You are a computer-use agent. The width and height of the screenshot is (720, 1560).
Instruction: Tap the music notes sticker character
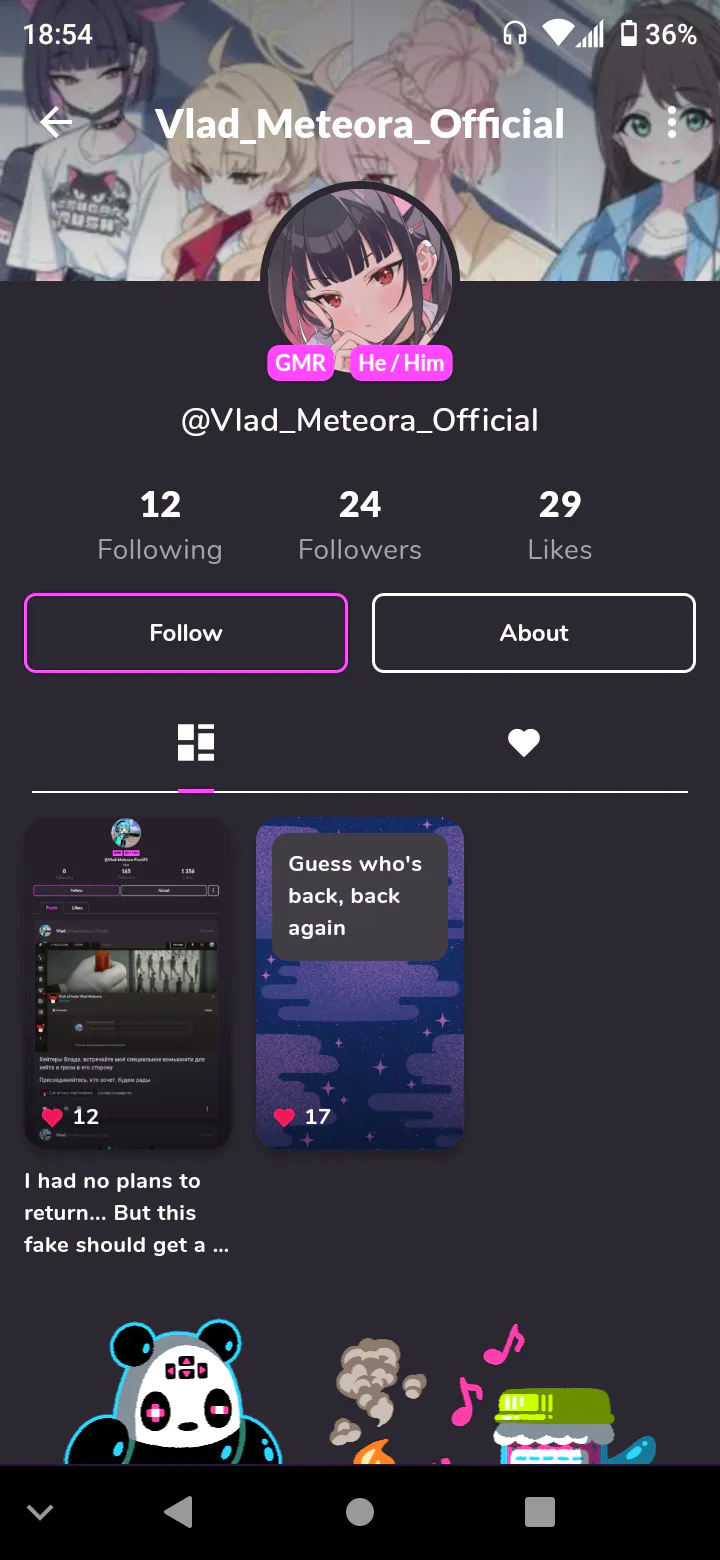point(492,1395)
